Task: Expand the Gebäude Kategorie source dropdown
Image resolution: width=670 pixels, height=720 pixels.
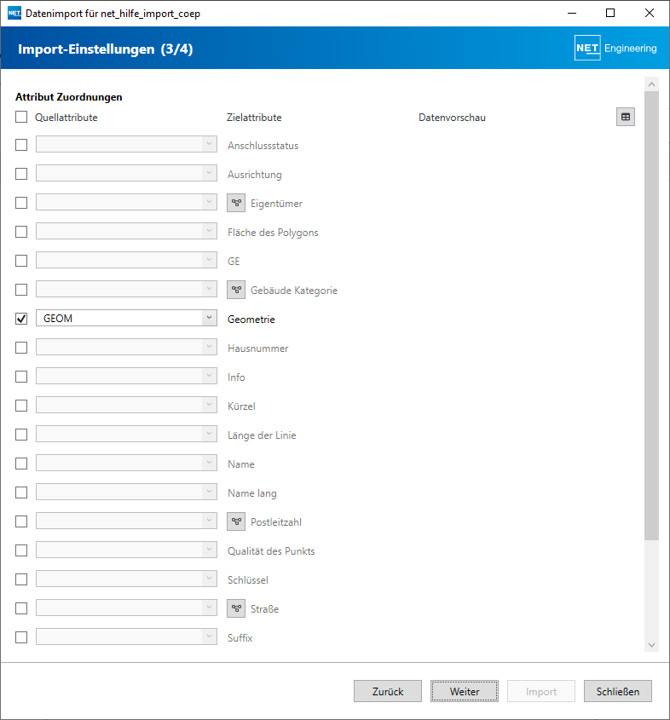Action: pyautogui.click(x=126, y=289)
